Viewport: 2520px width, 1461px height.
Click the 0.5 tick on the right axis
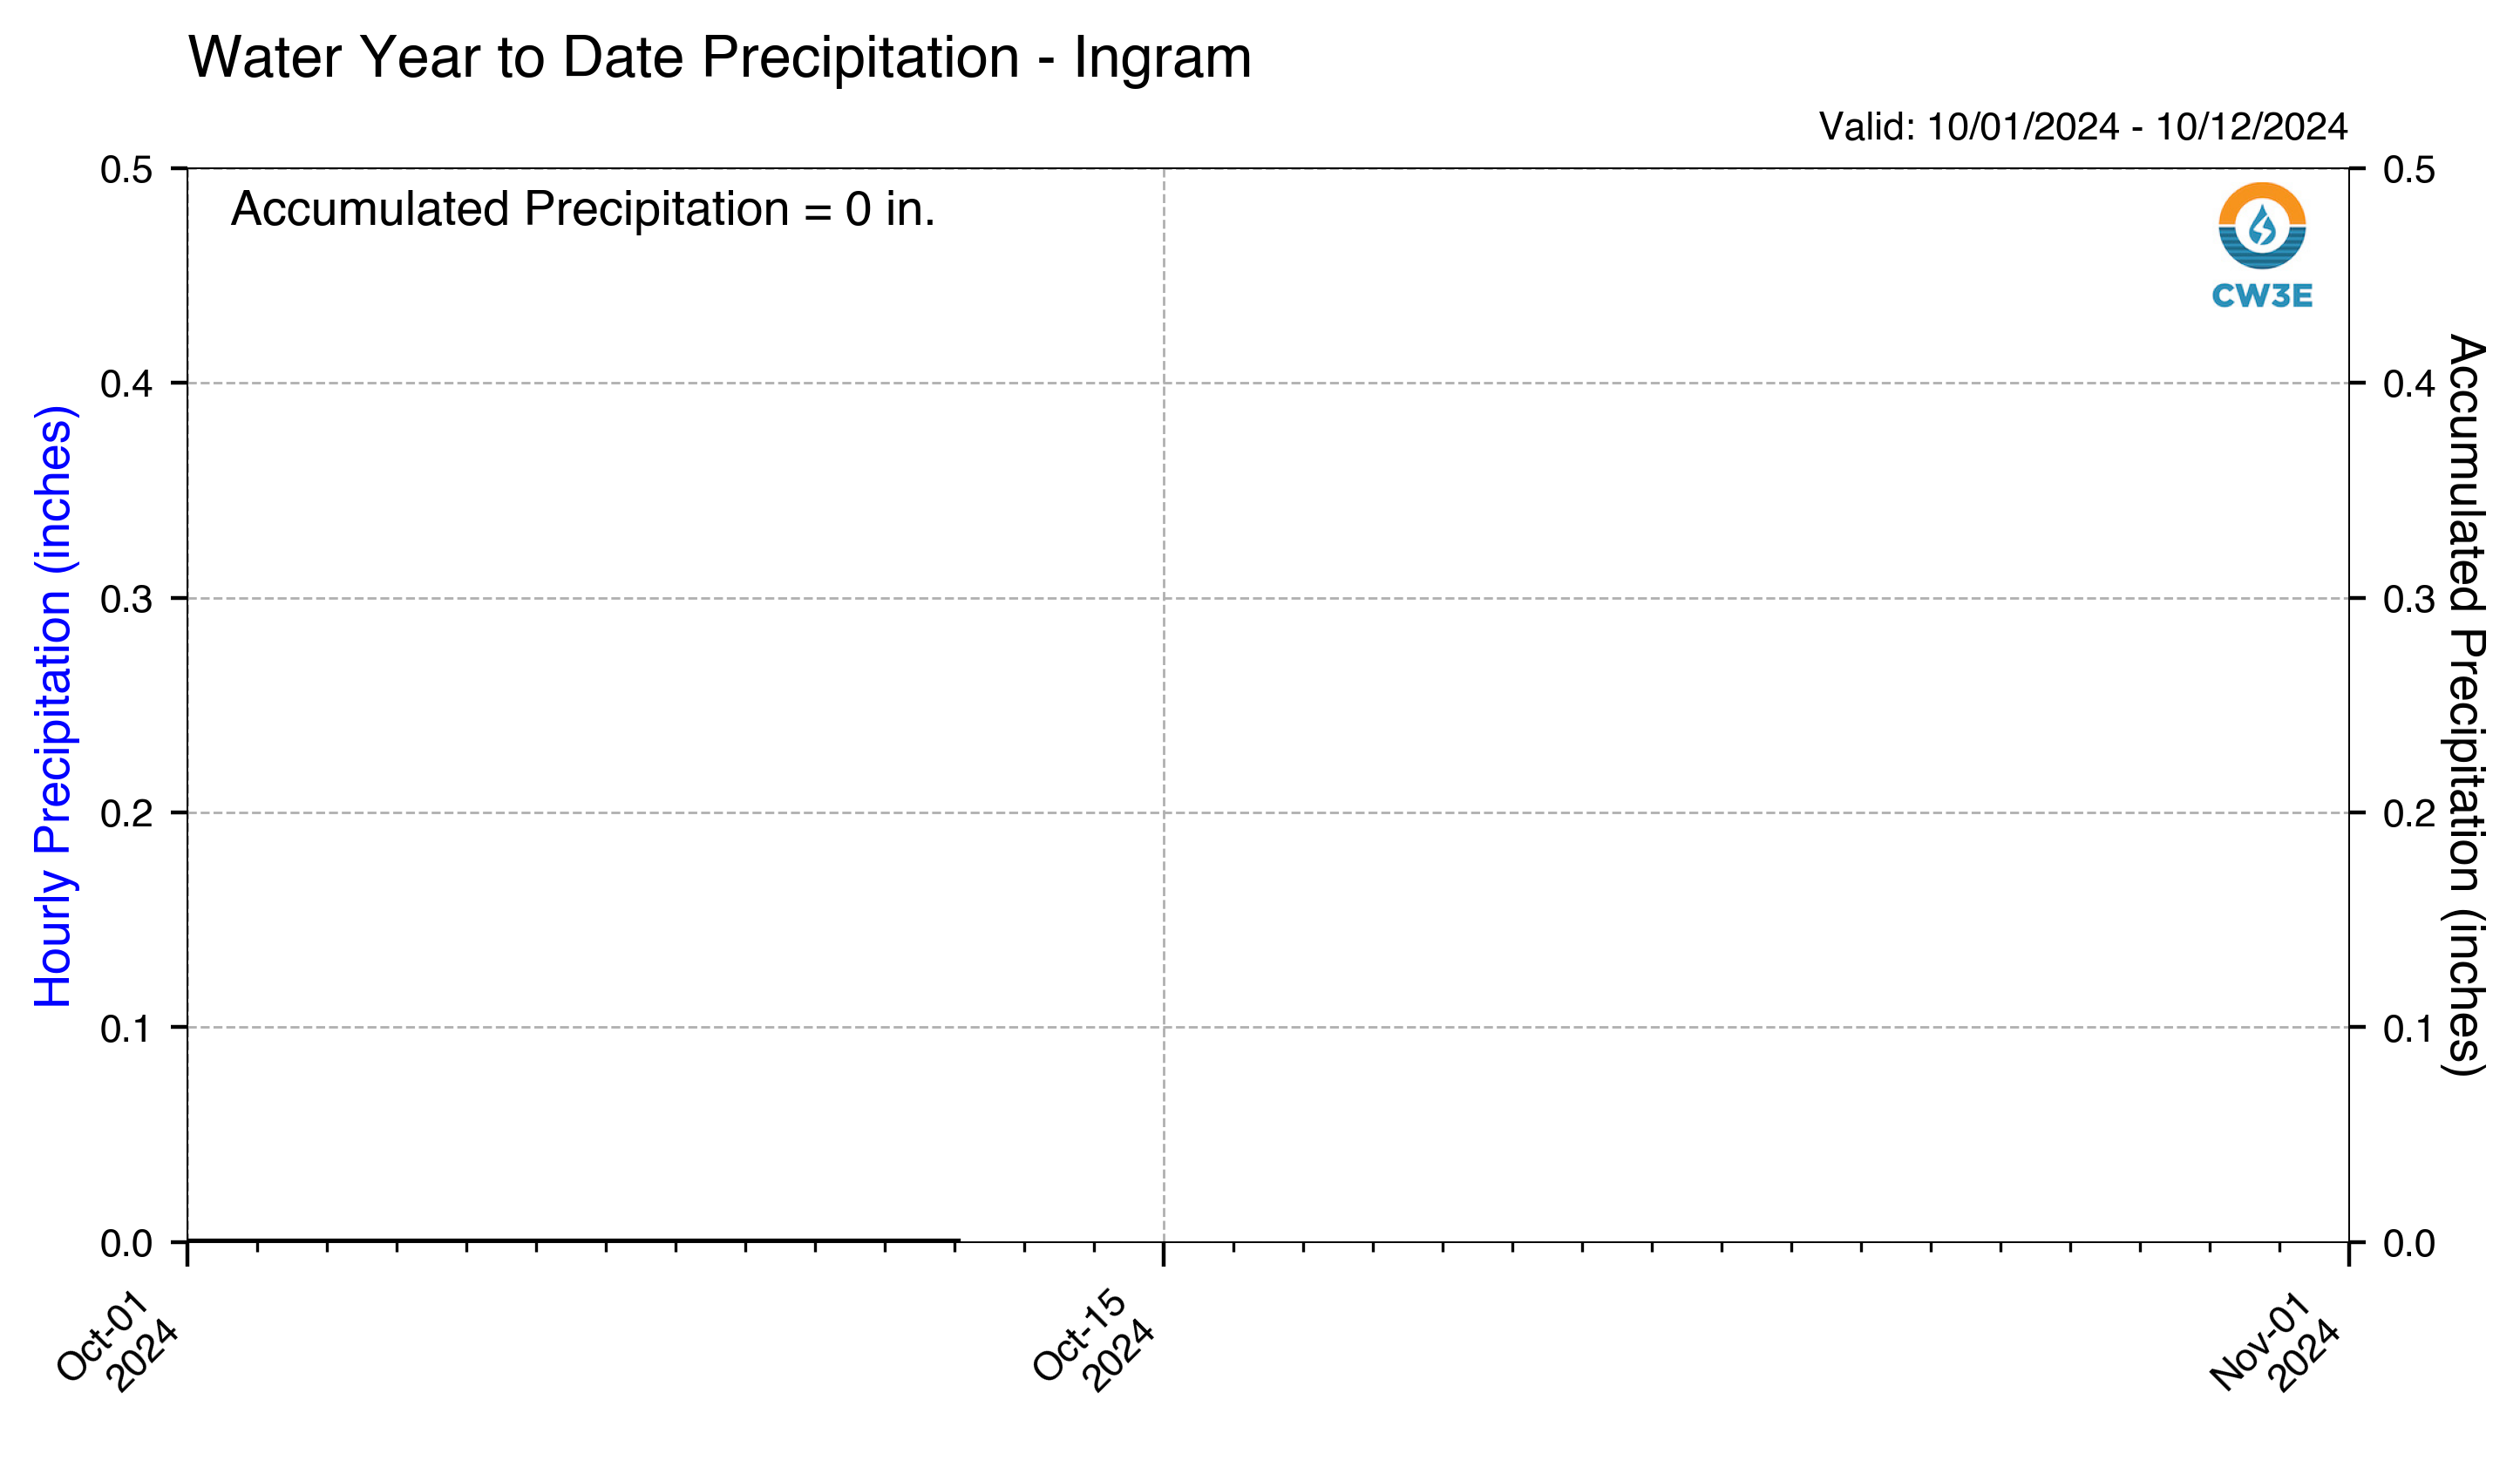(x=2410, y=169)
